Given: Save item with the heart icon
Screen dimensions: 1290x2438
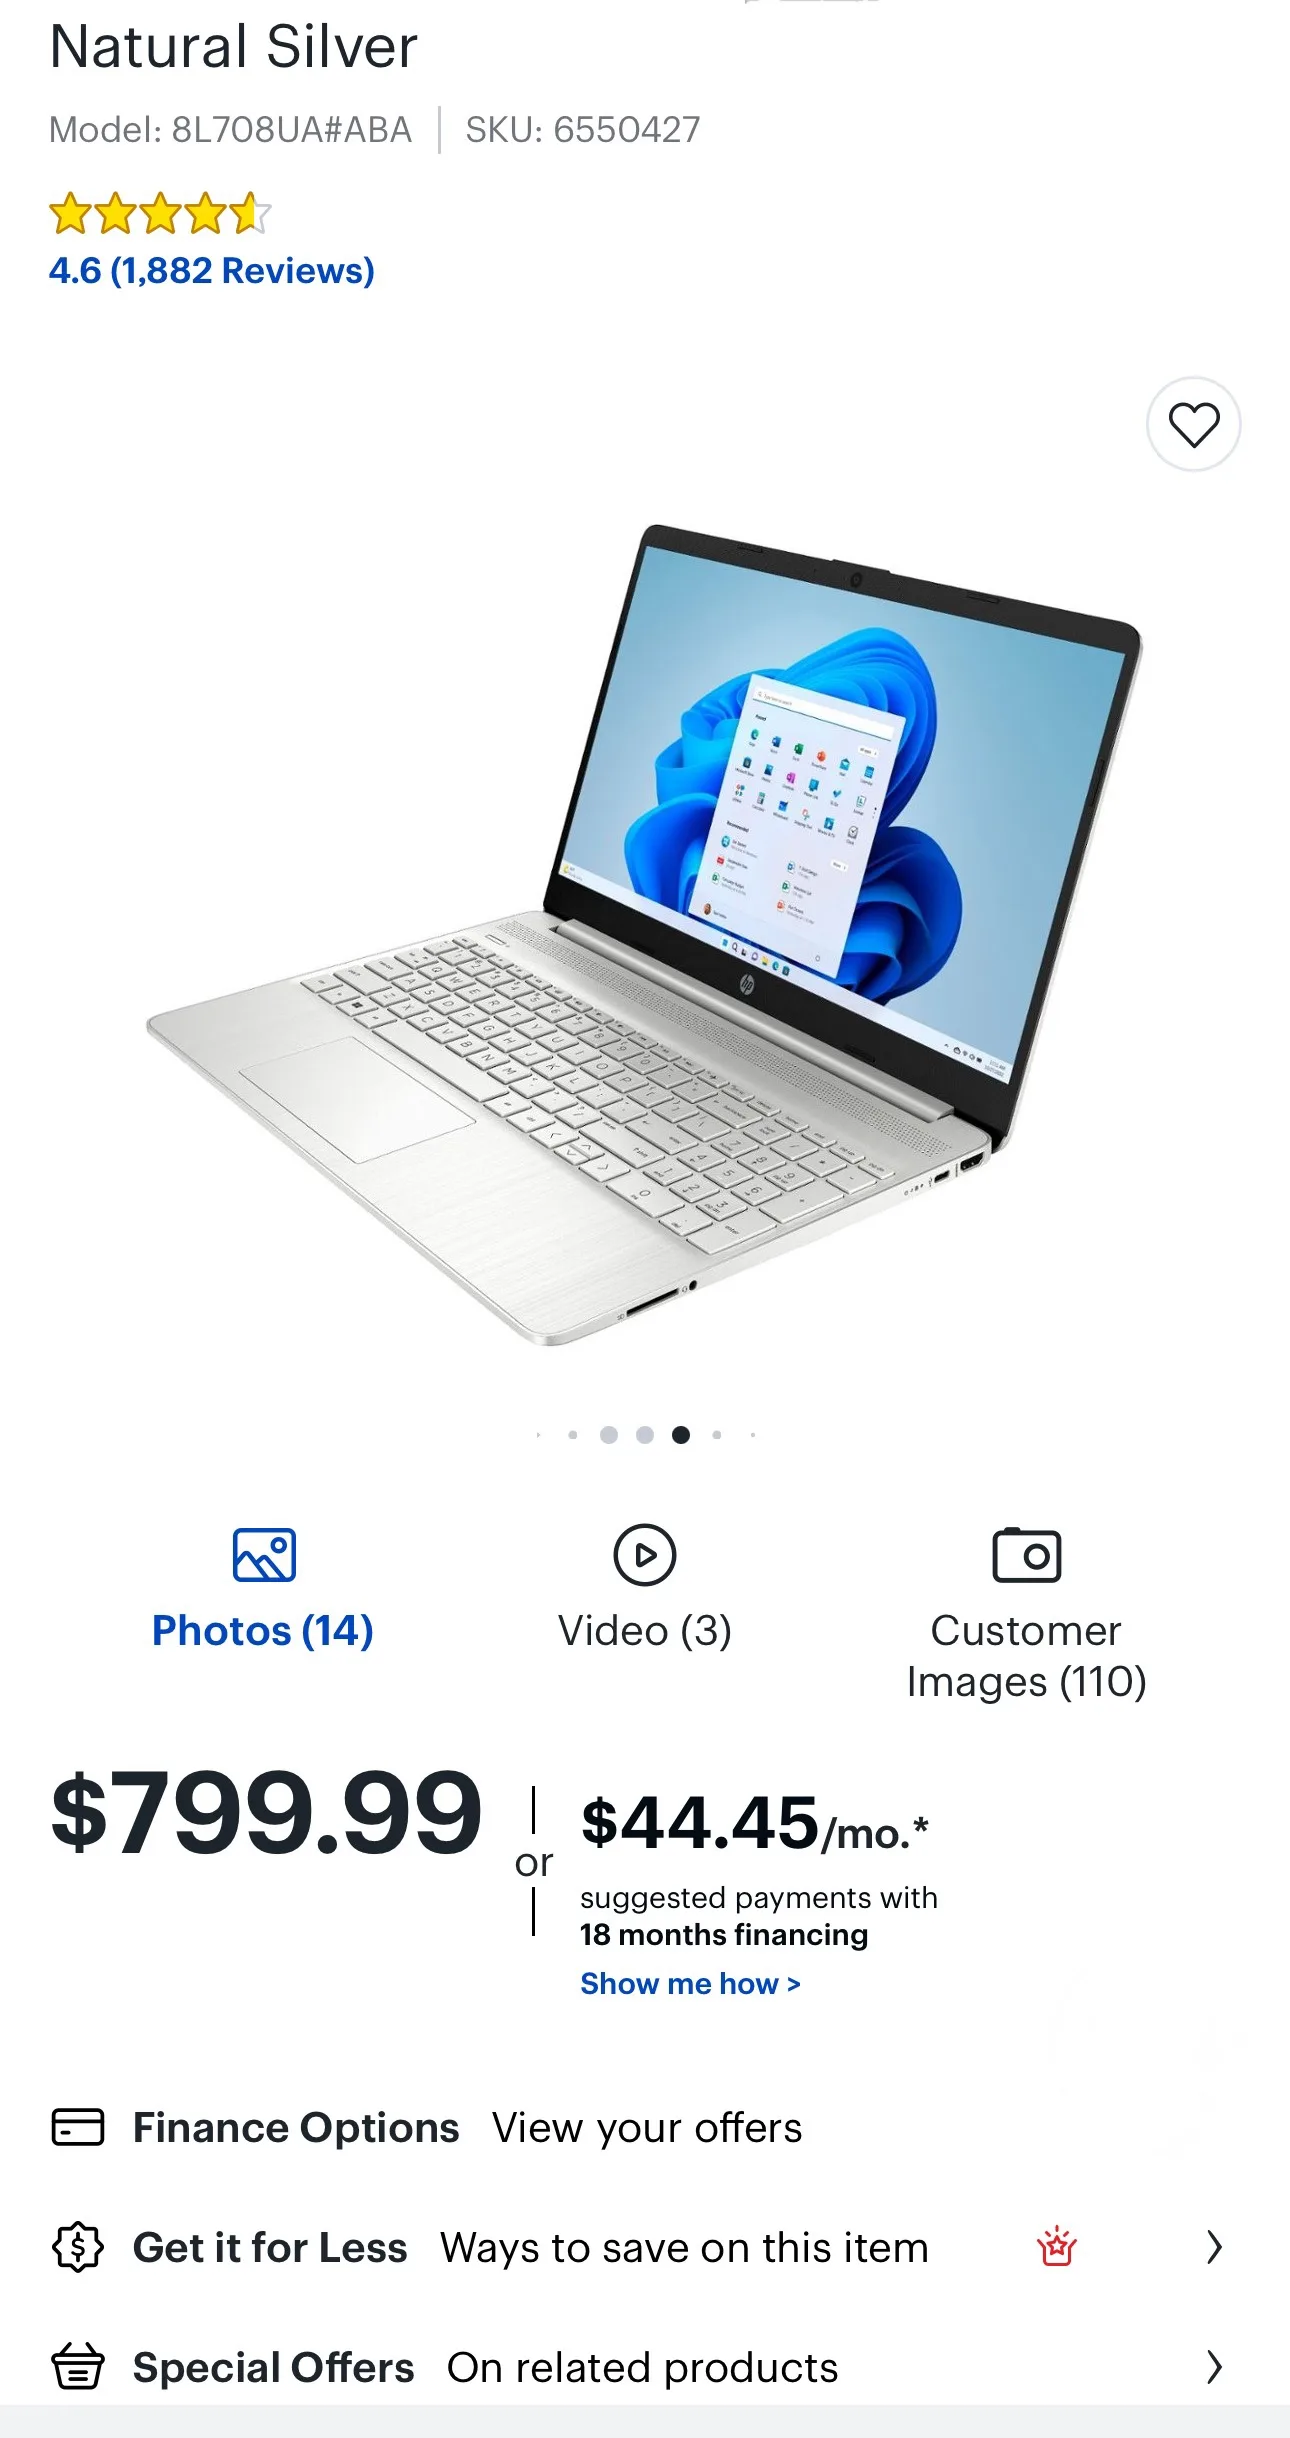Looking at the screenshot, I should pos(1193,424).
